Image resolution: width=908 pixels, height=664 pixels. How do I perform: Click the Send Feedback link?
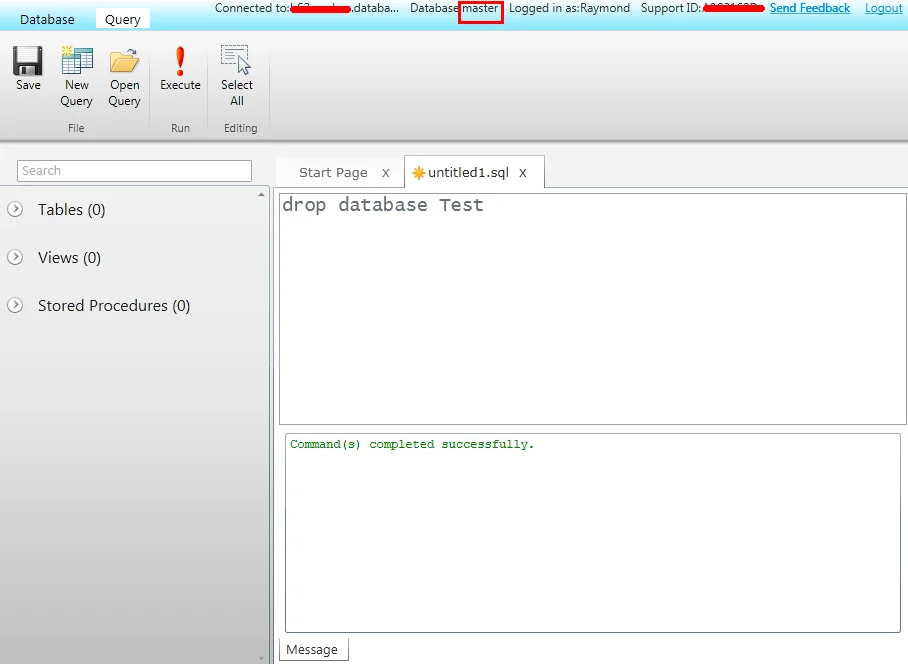click(x=809, y=8)
